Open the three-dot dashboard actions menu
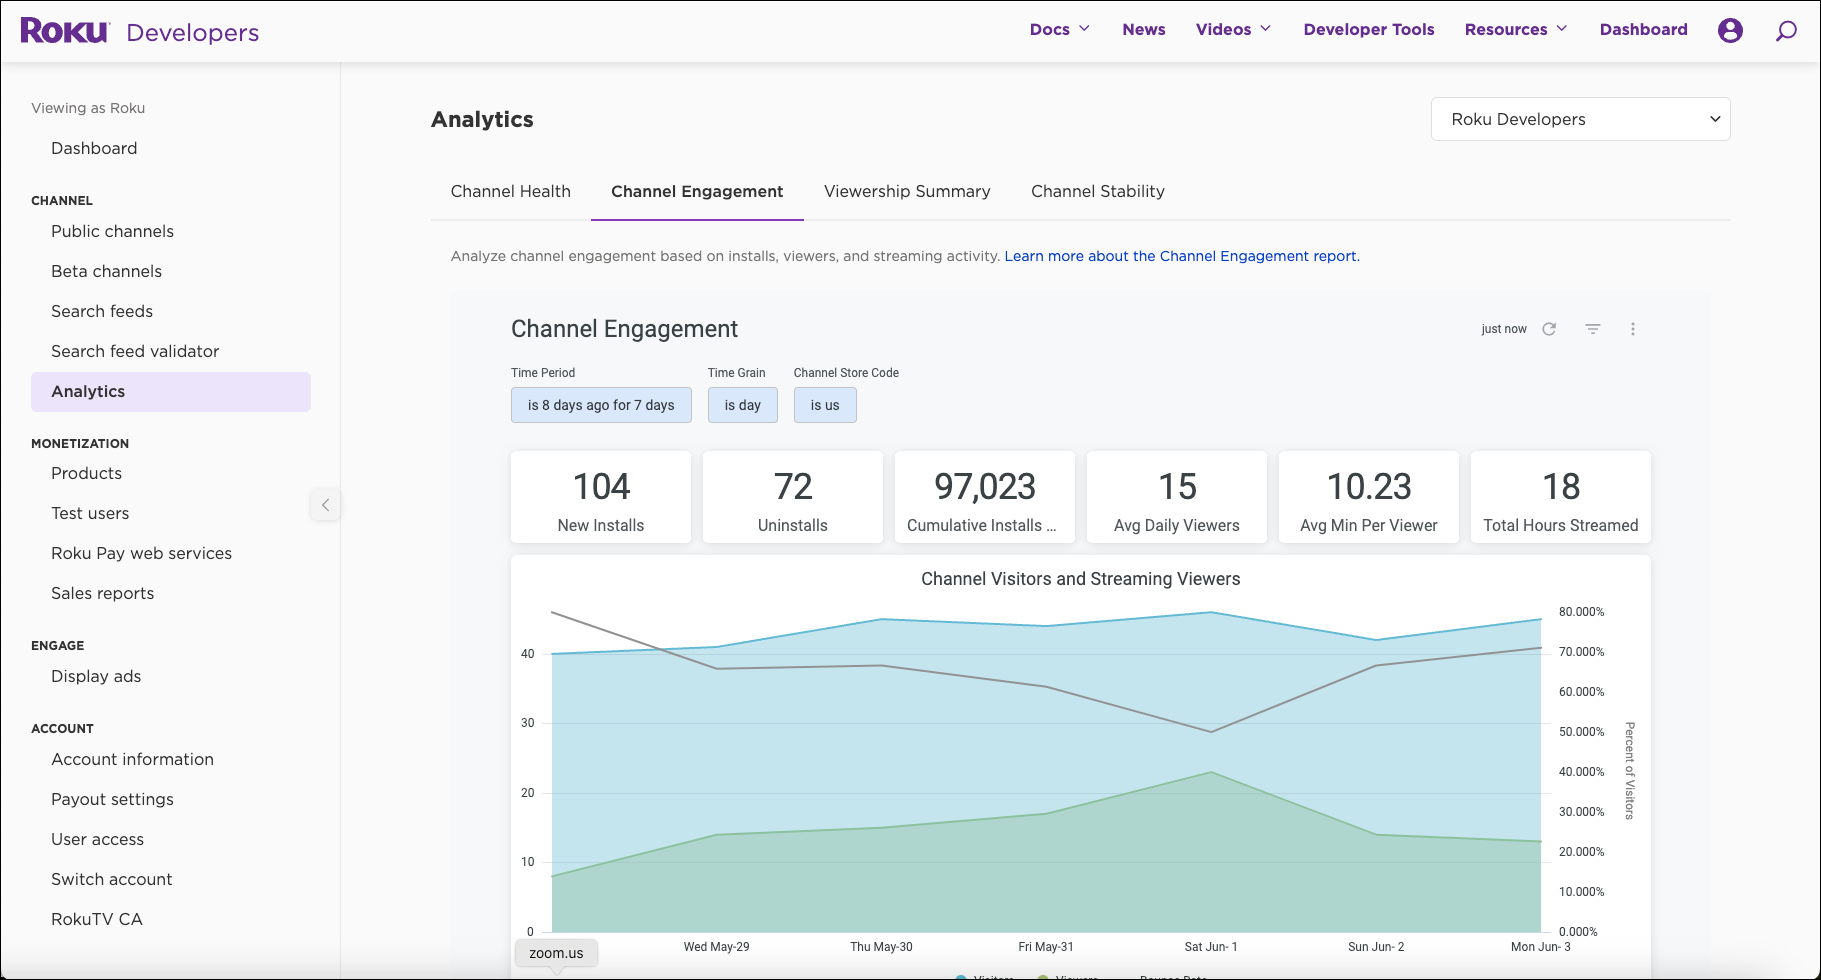This screenshot has height=980, width=1821. (1633, 329)
